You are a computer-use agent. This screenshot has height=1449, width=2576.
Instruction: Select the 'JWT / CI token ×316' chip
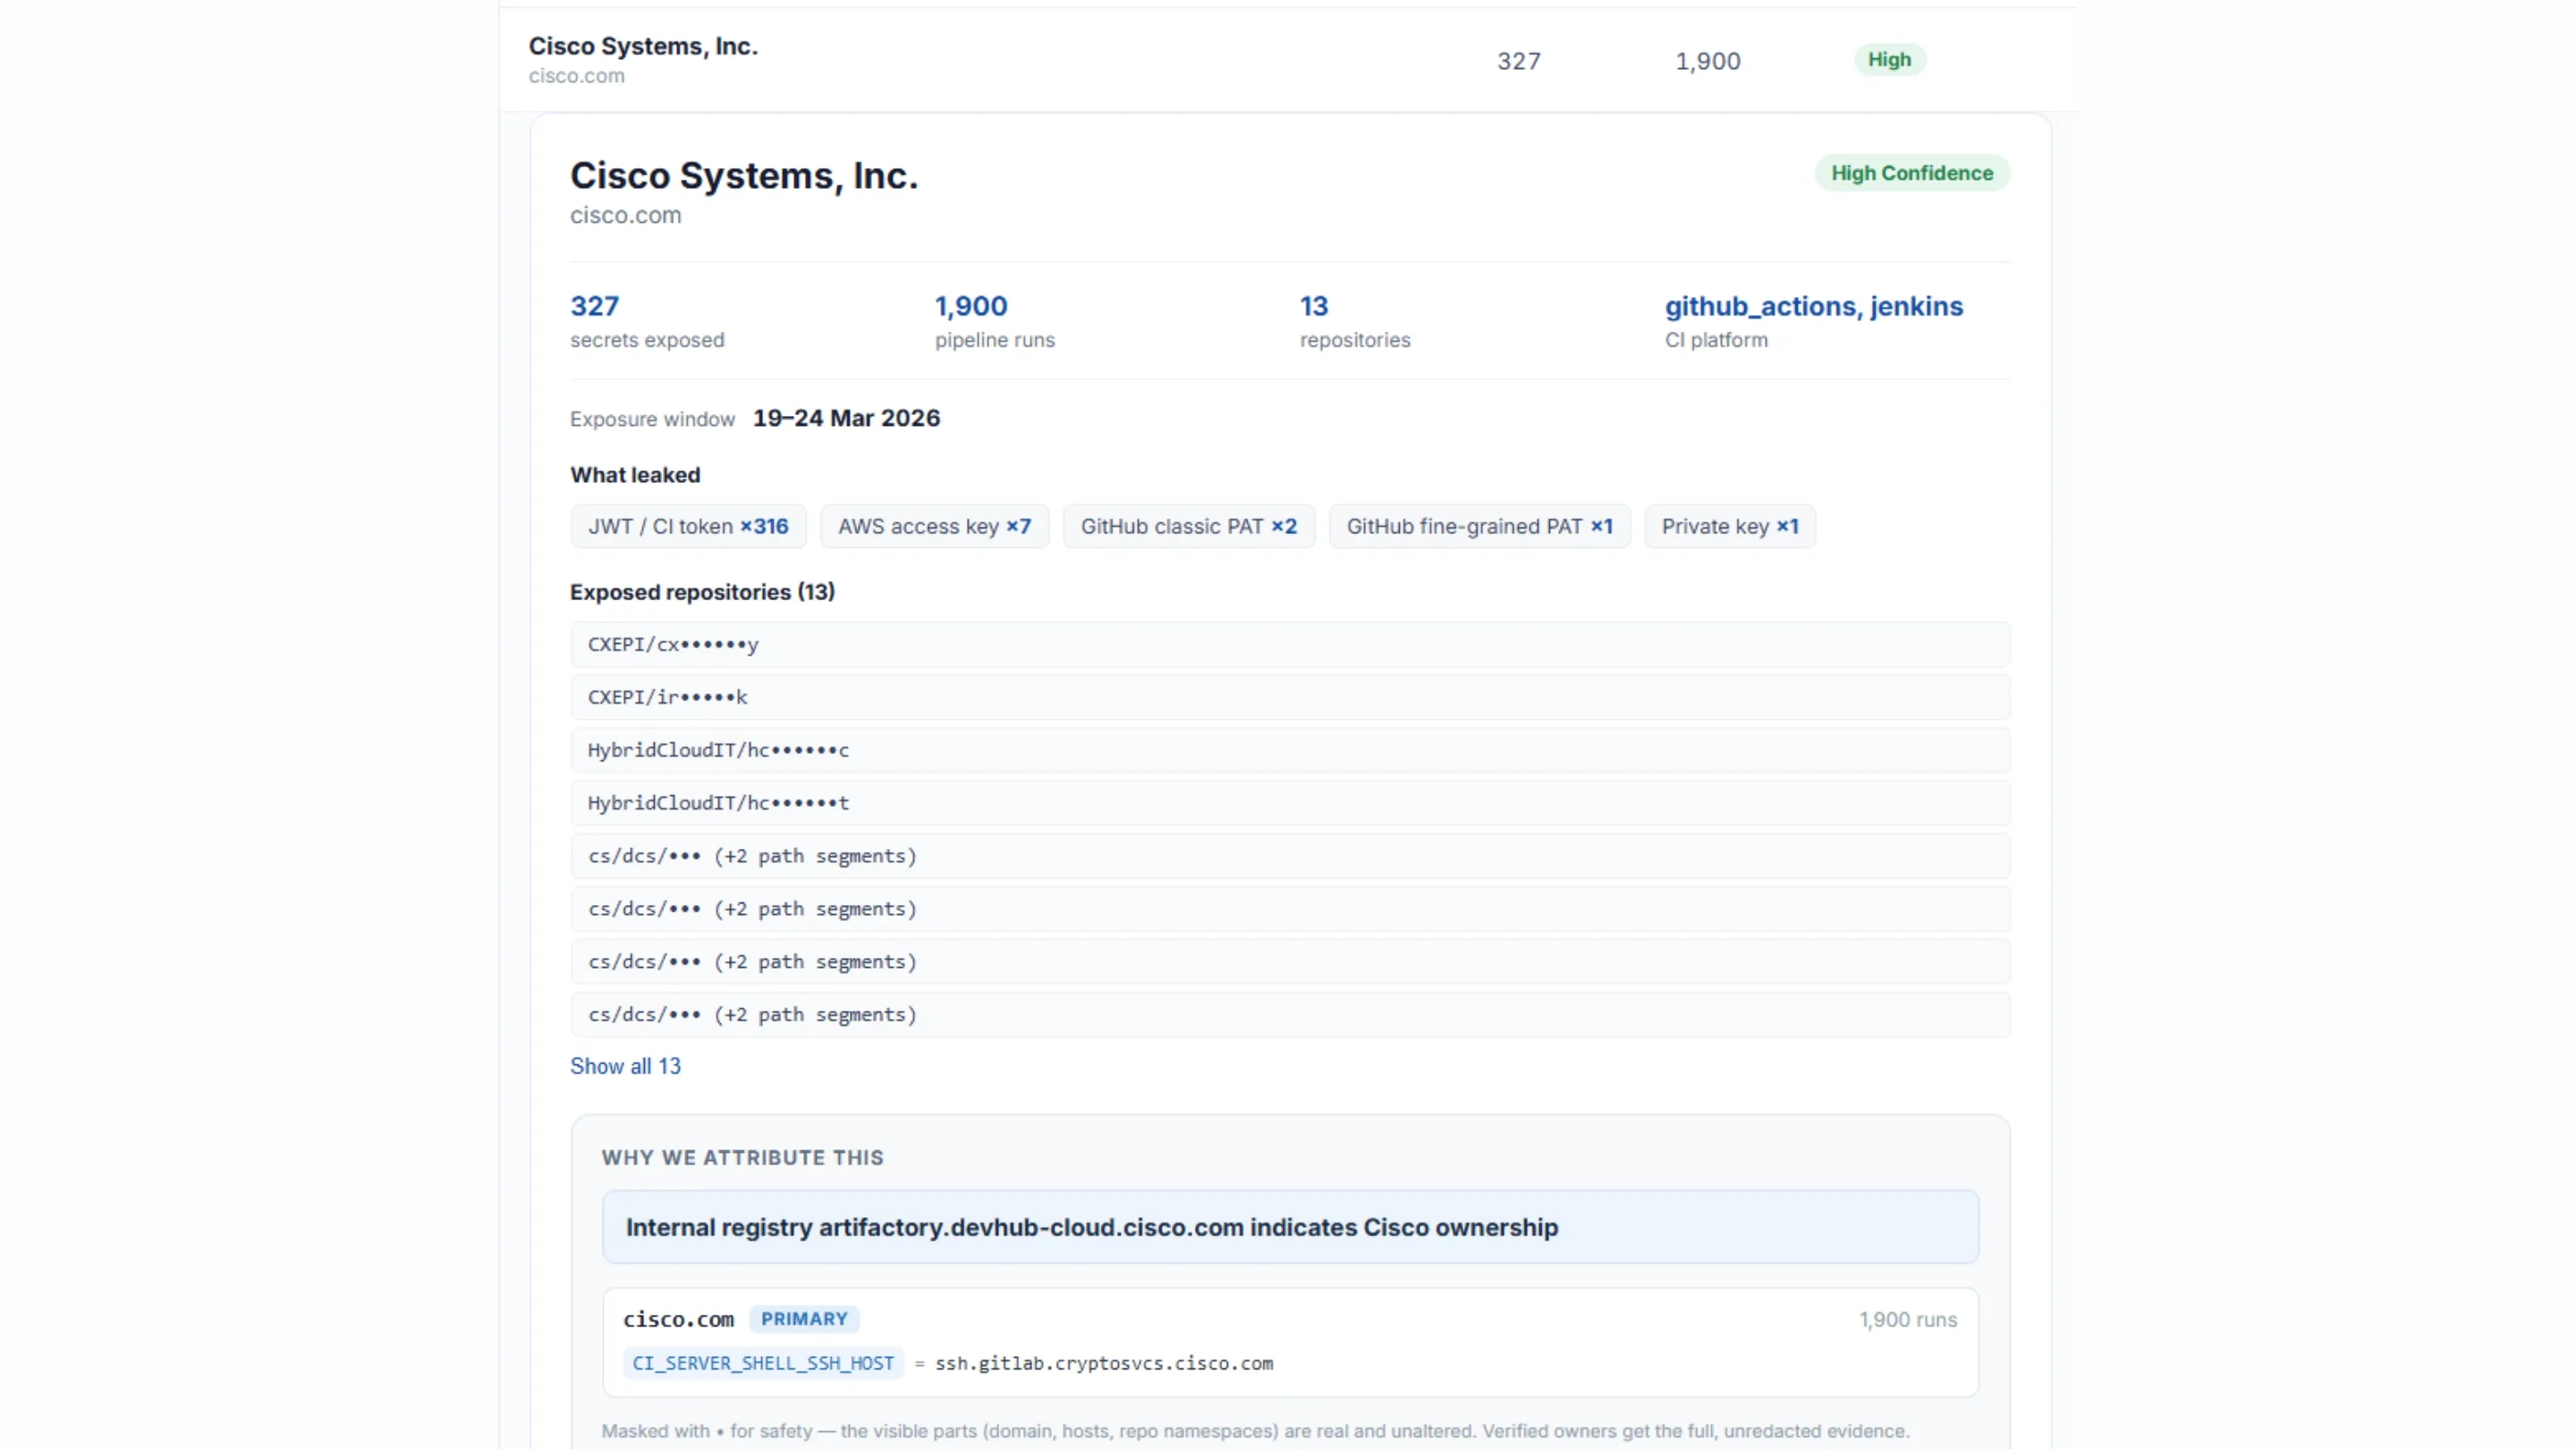688,526
